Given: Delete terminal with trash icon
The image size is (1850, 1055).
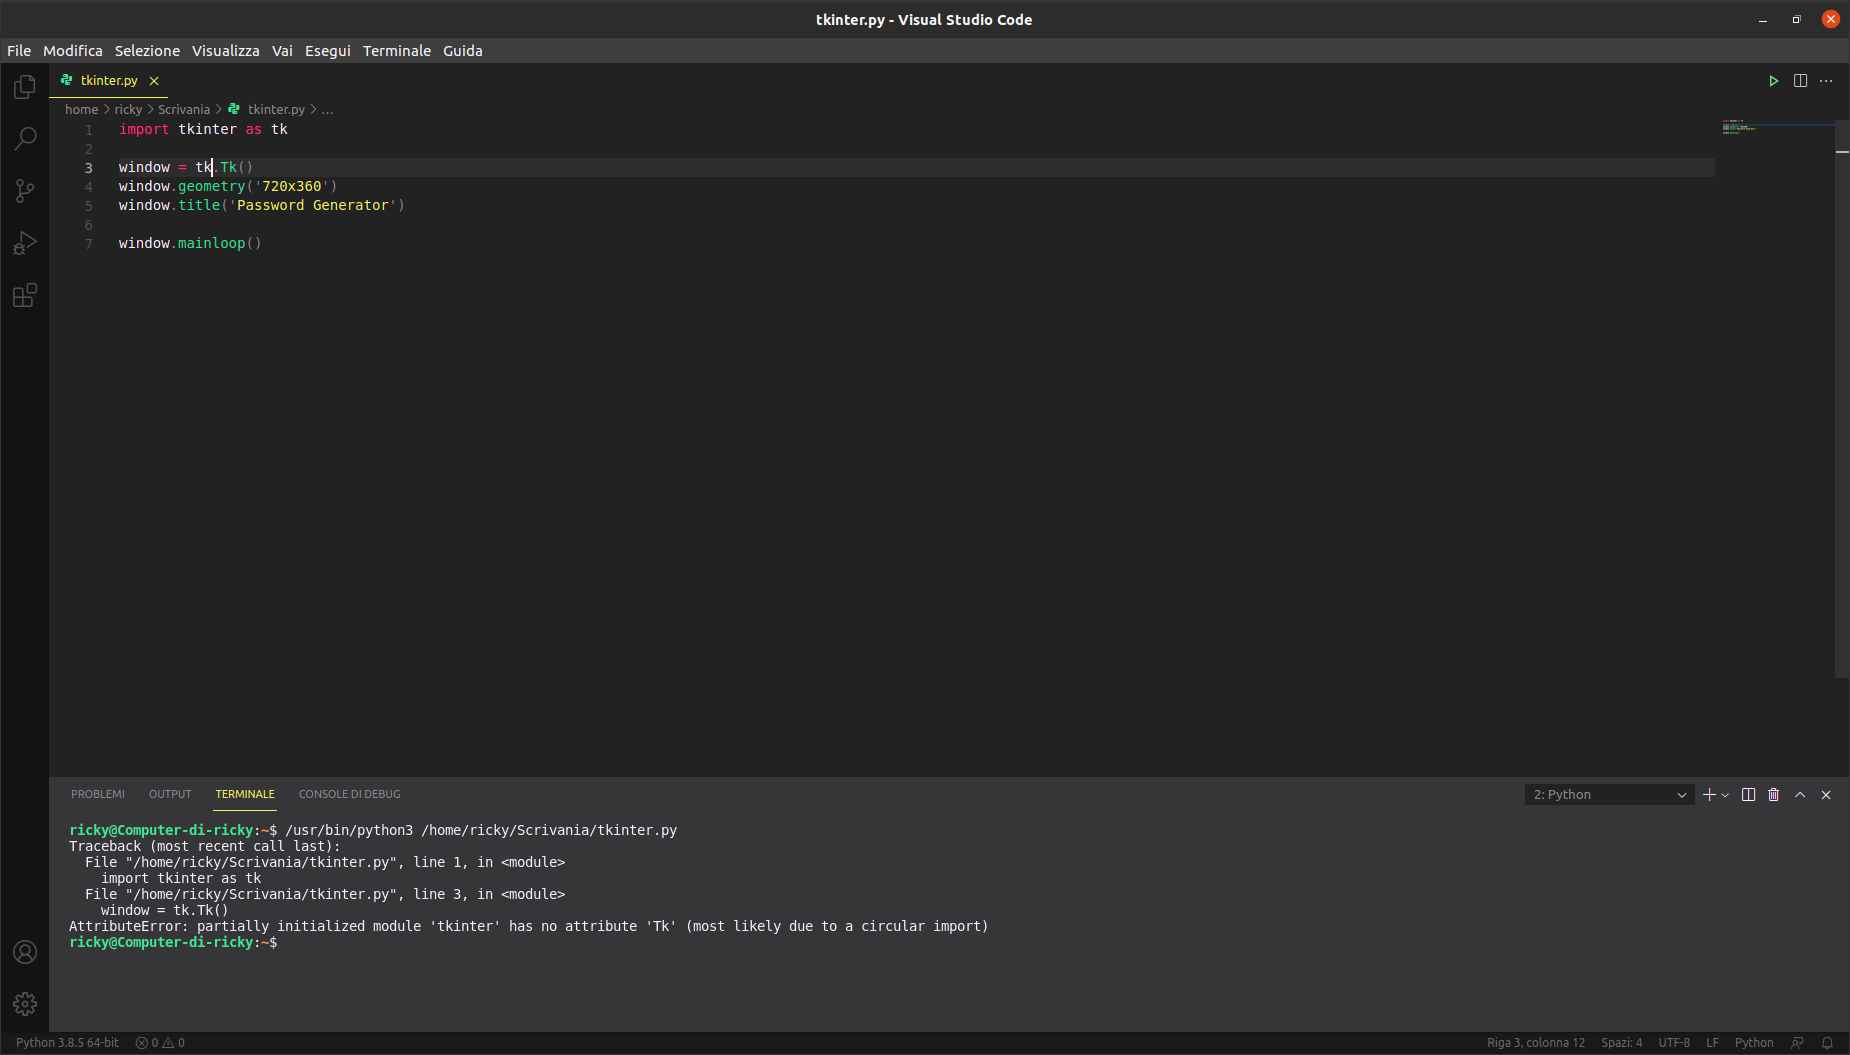Looking at the screenshot, I should point(1774,795).
